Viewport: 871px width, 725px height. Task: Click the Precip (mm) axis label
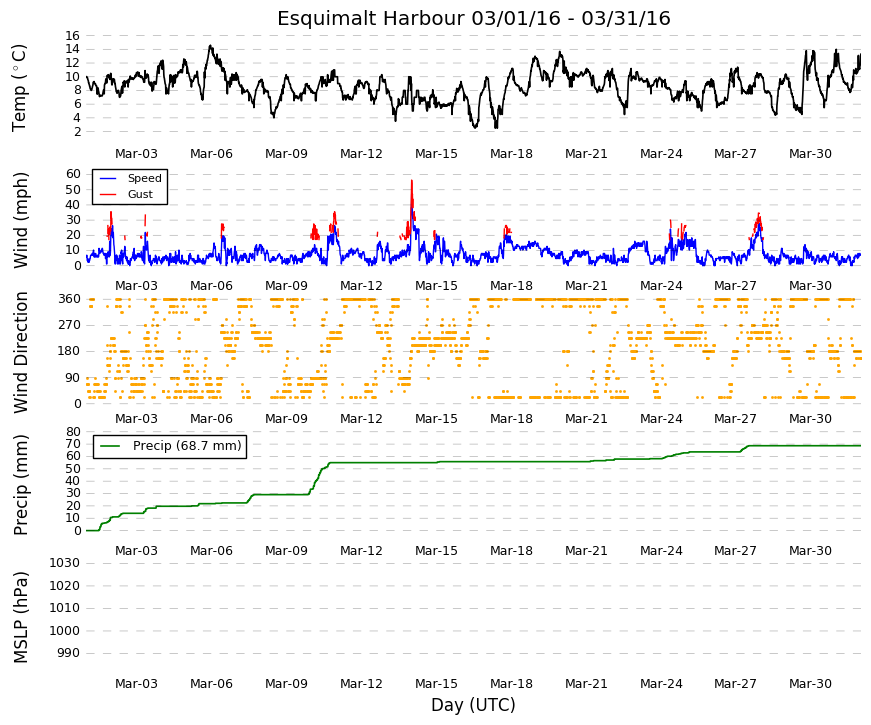21,485
